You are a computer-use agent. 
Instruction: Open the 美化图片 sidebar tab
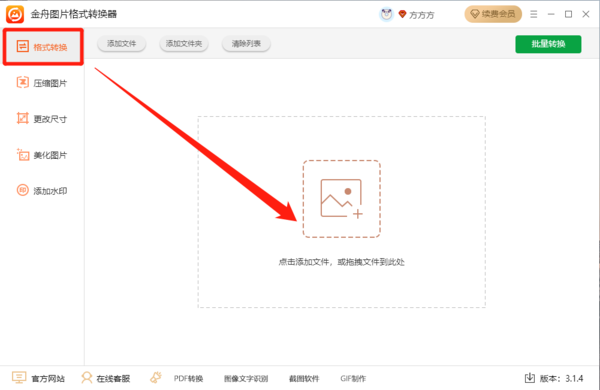pos(42,155)
